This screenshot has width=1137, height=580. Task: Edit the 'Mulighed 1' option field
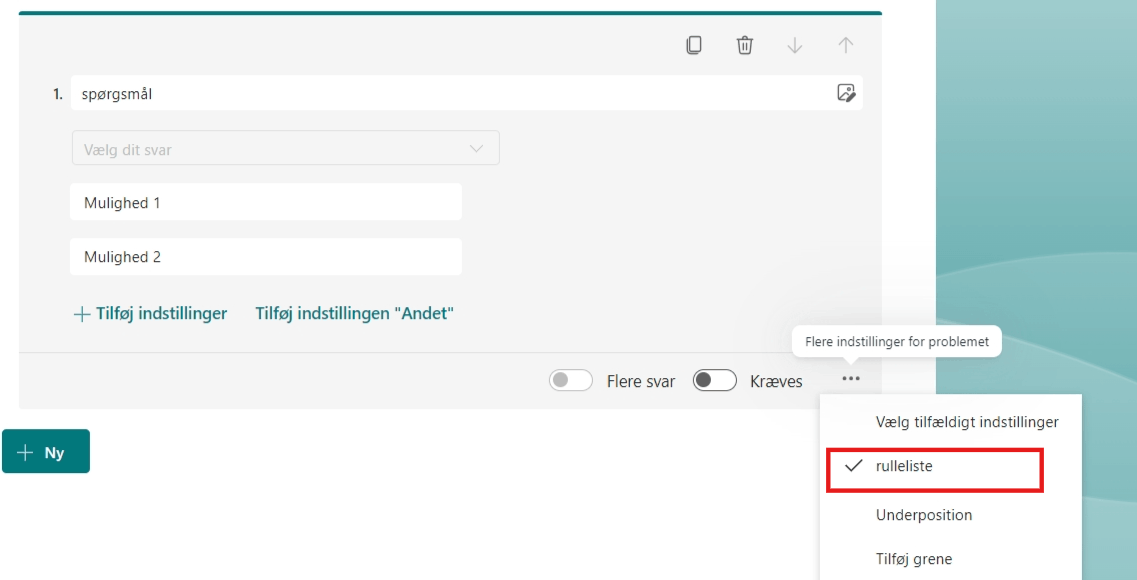266,202
